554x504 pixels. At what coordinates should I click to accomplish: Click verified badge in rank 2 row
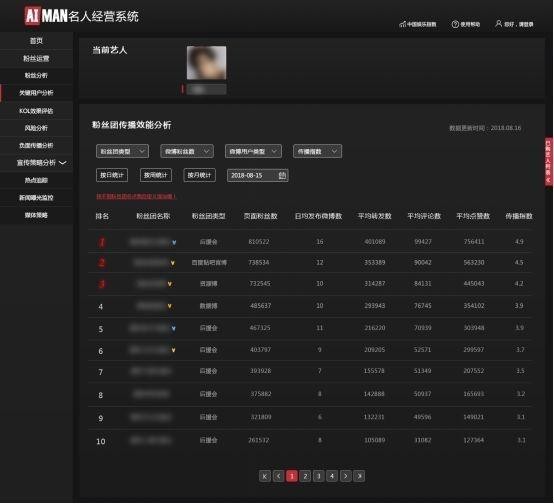point(172,263)
